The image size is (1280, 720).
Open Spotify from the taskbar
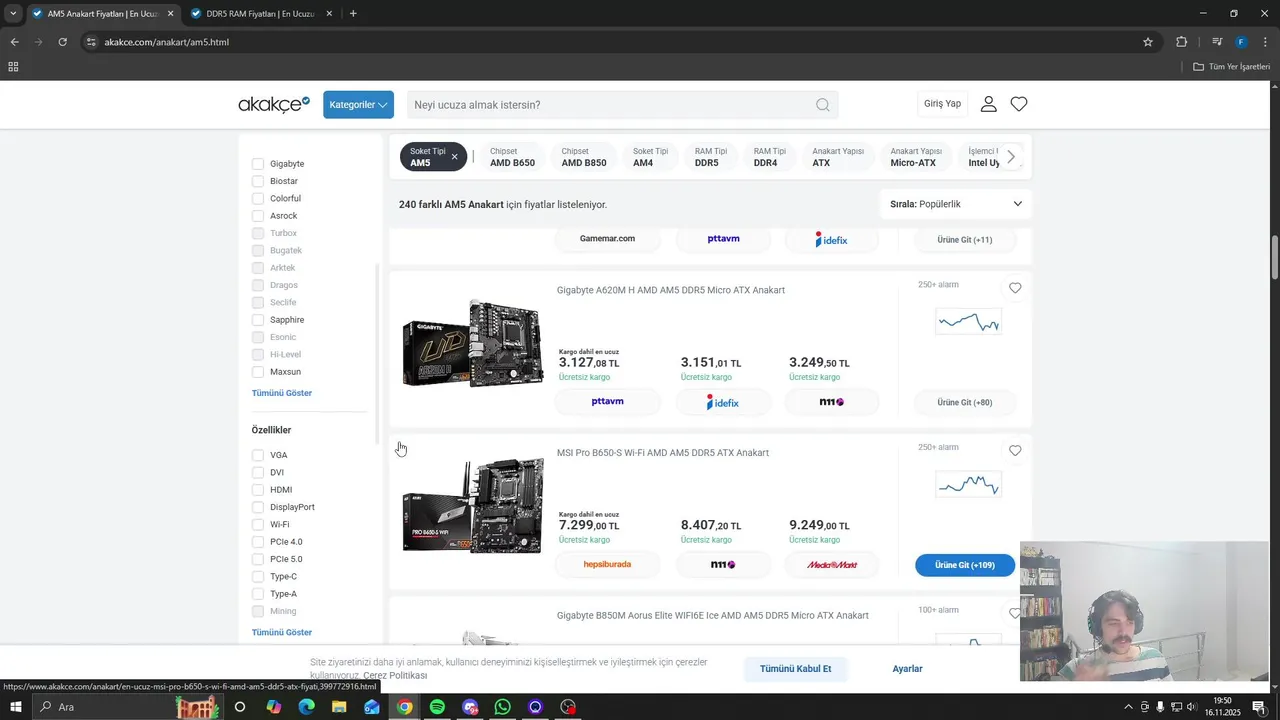coord(437,707)
